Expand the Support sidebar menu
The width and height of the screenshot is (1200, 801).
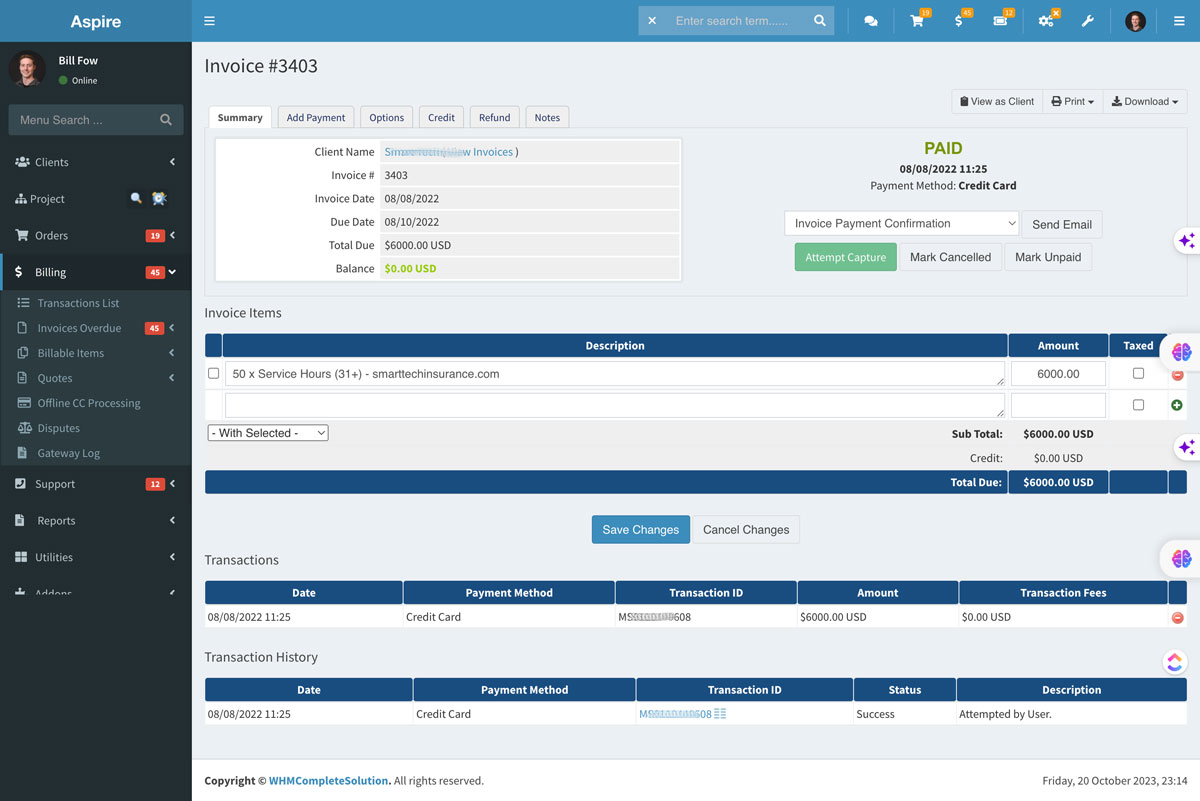click(95, 484)
